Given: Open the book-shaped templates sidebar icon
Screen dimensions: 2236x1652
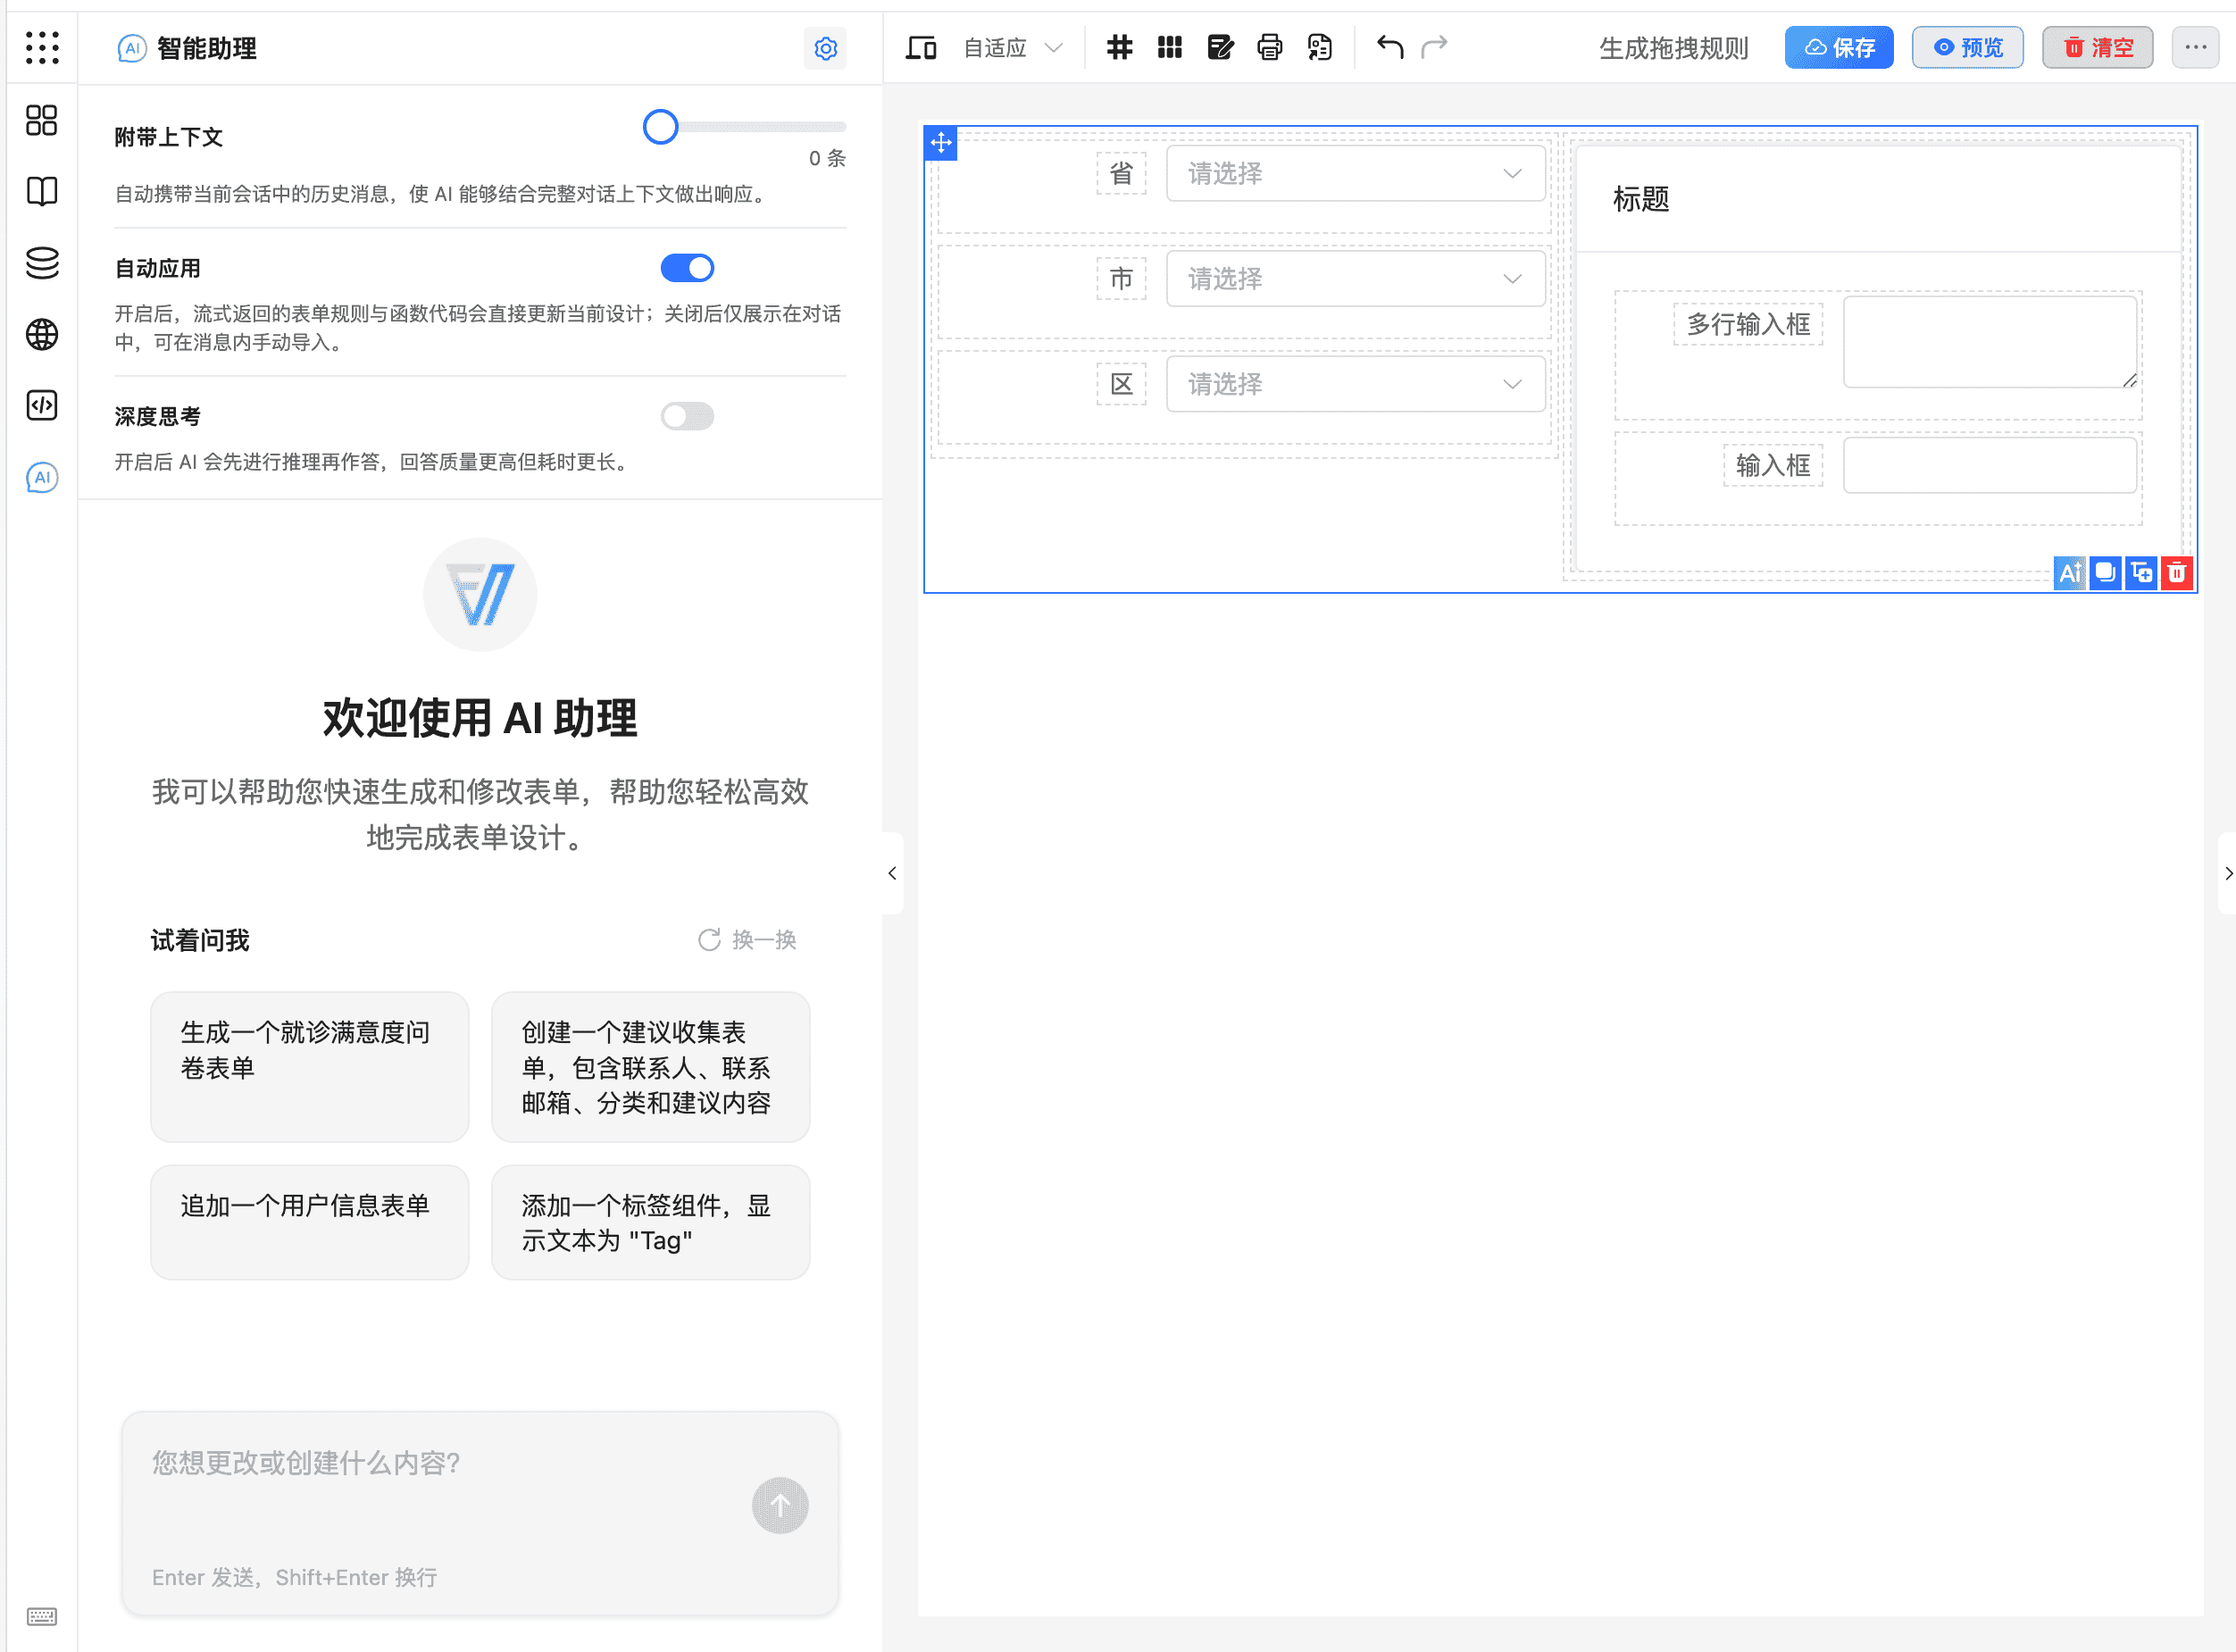Looking at the screenshot, I should pyautogui.click(x=42, y=191).
